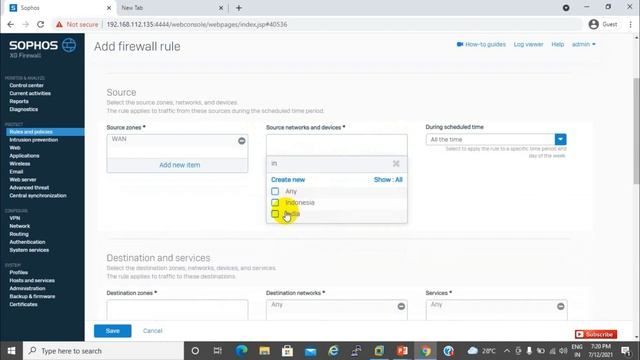Change the Show : All filter
Screen dimensions: 640x360
(x=388, y=180)
